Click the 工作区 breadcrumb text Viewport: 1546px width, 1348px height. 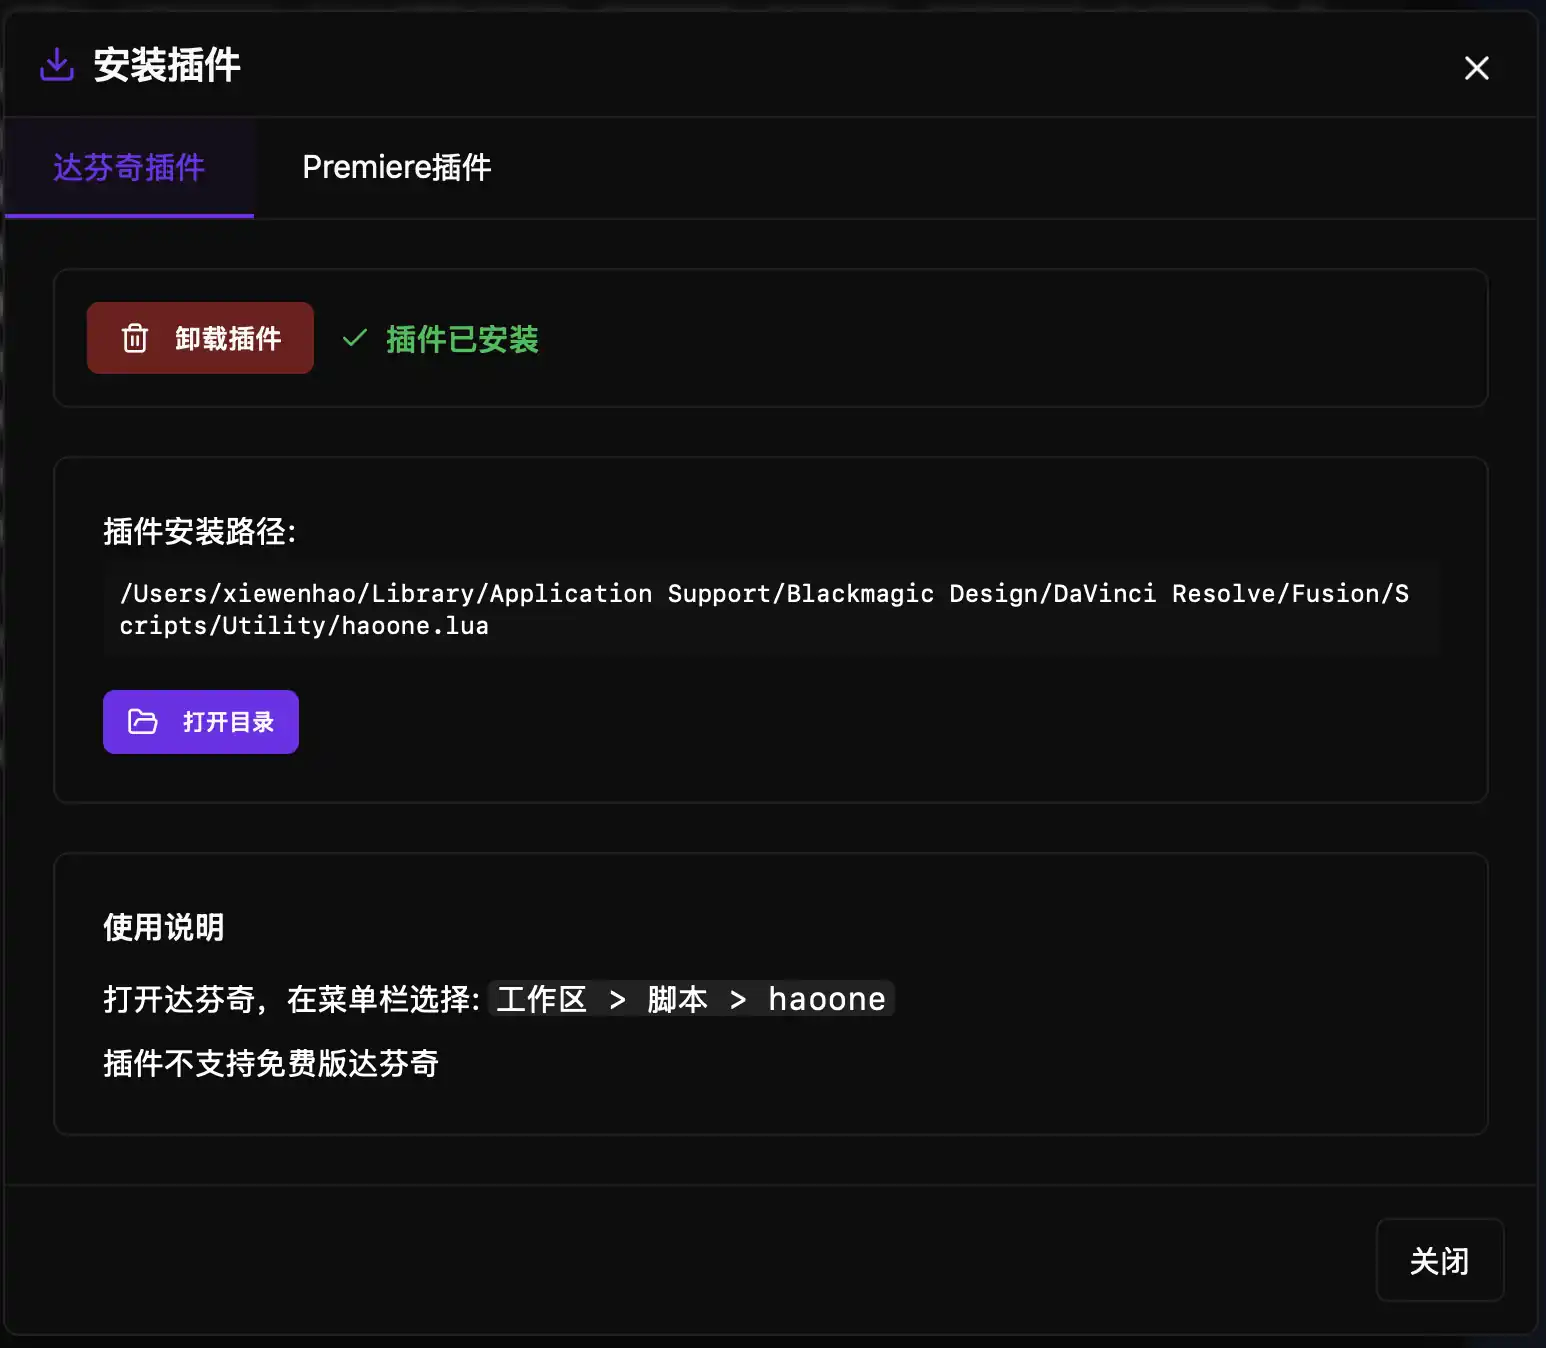tap(541, 998)
